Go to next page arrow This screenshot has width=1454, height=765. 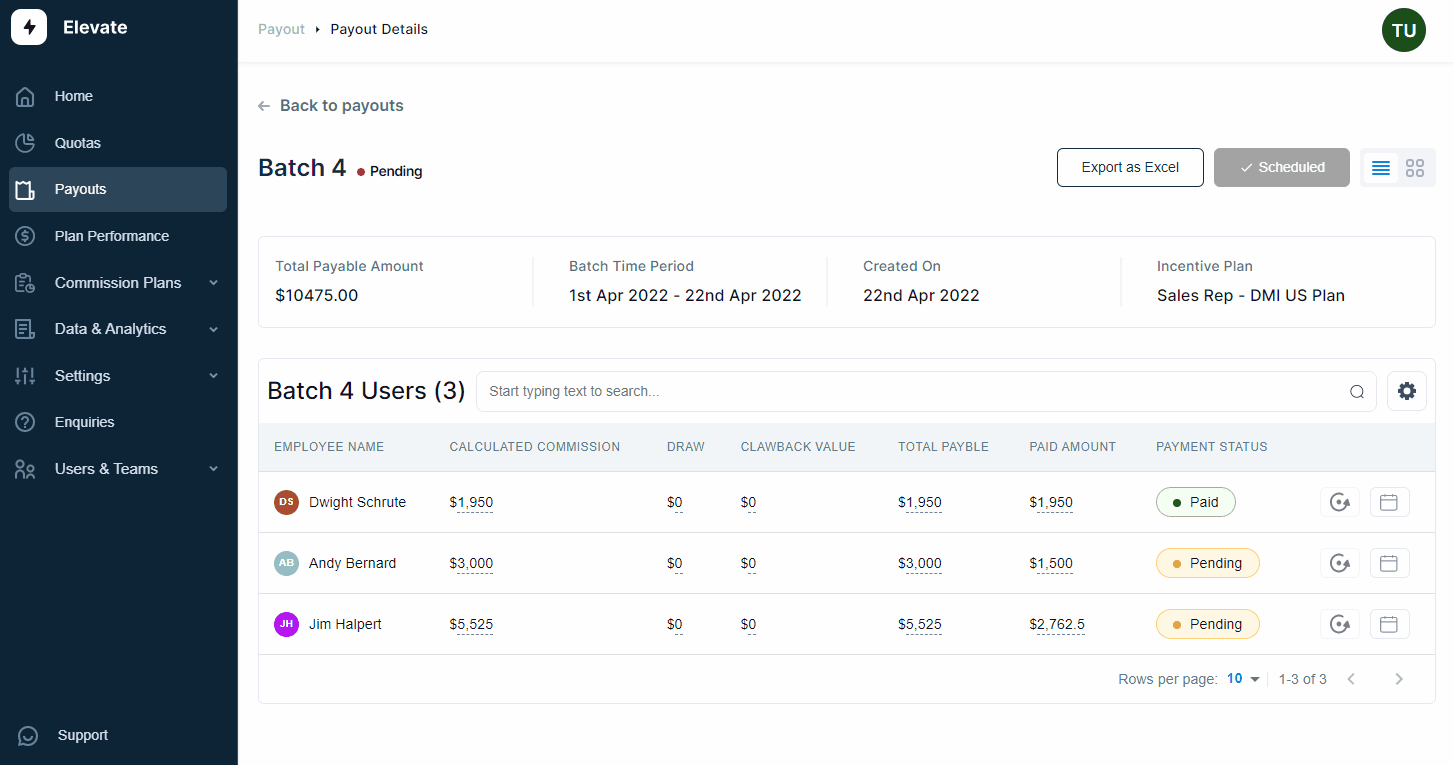[1399, 679]
